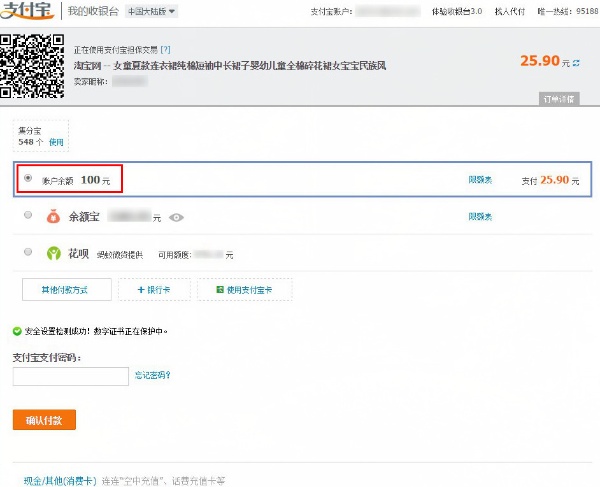Click the 花呗 green icon
600x487 pixels.
[54, 254]
